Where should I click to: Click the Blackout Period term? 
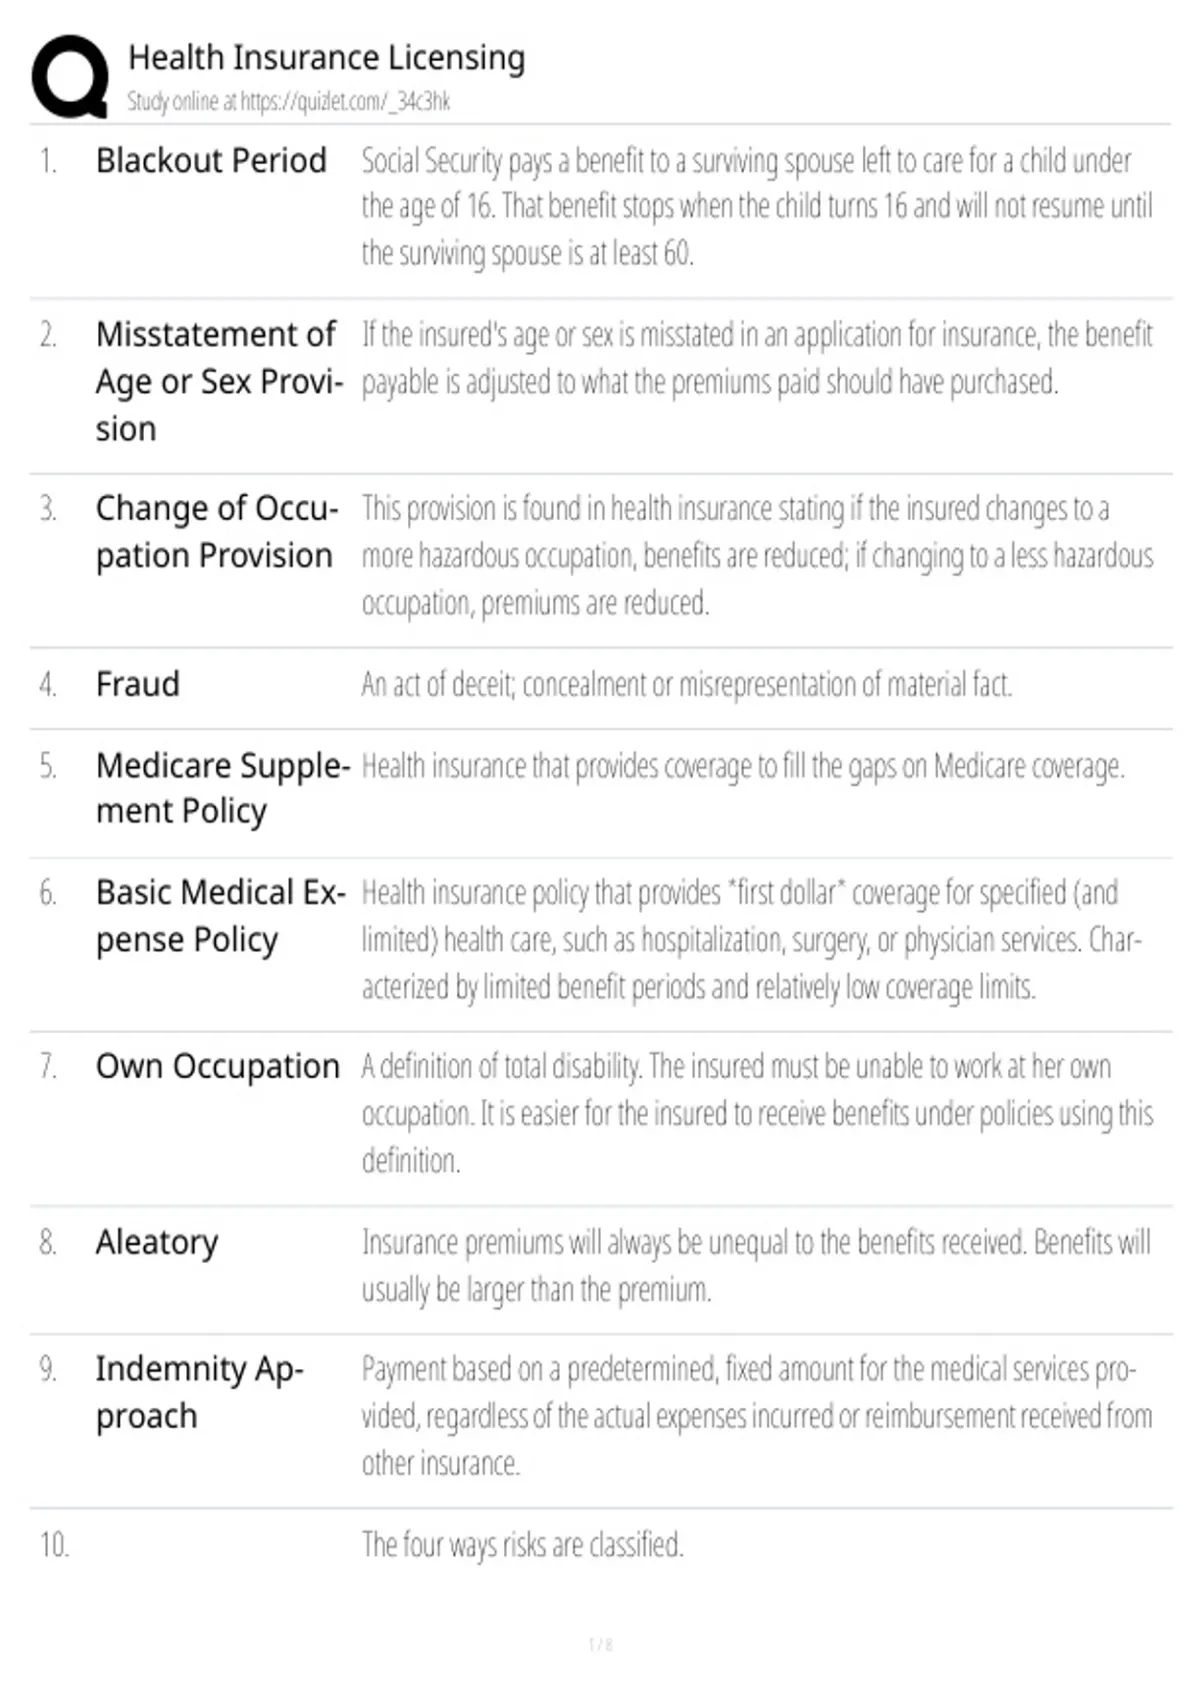coord(211,160)
